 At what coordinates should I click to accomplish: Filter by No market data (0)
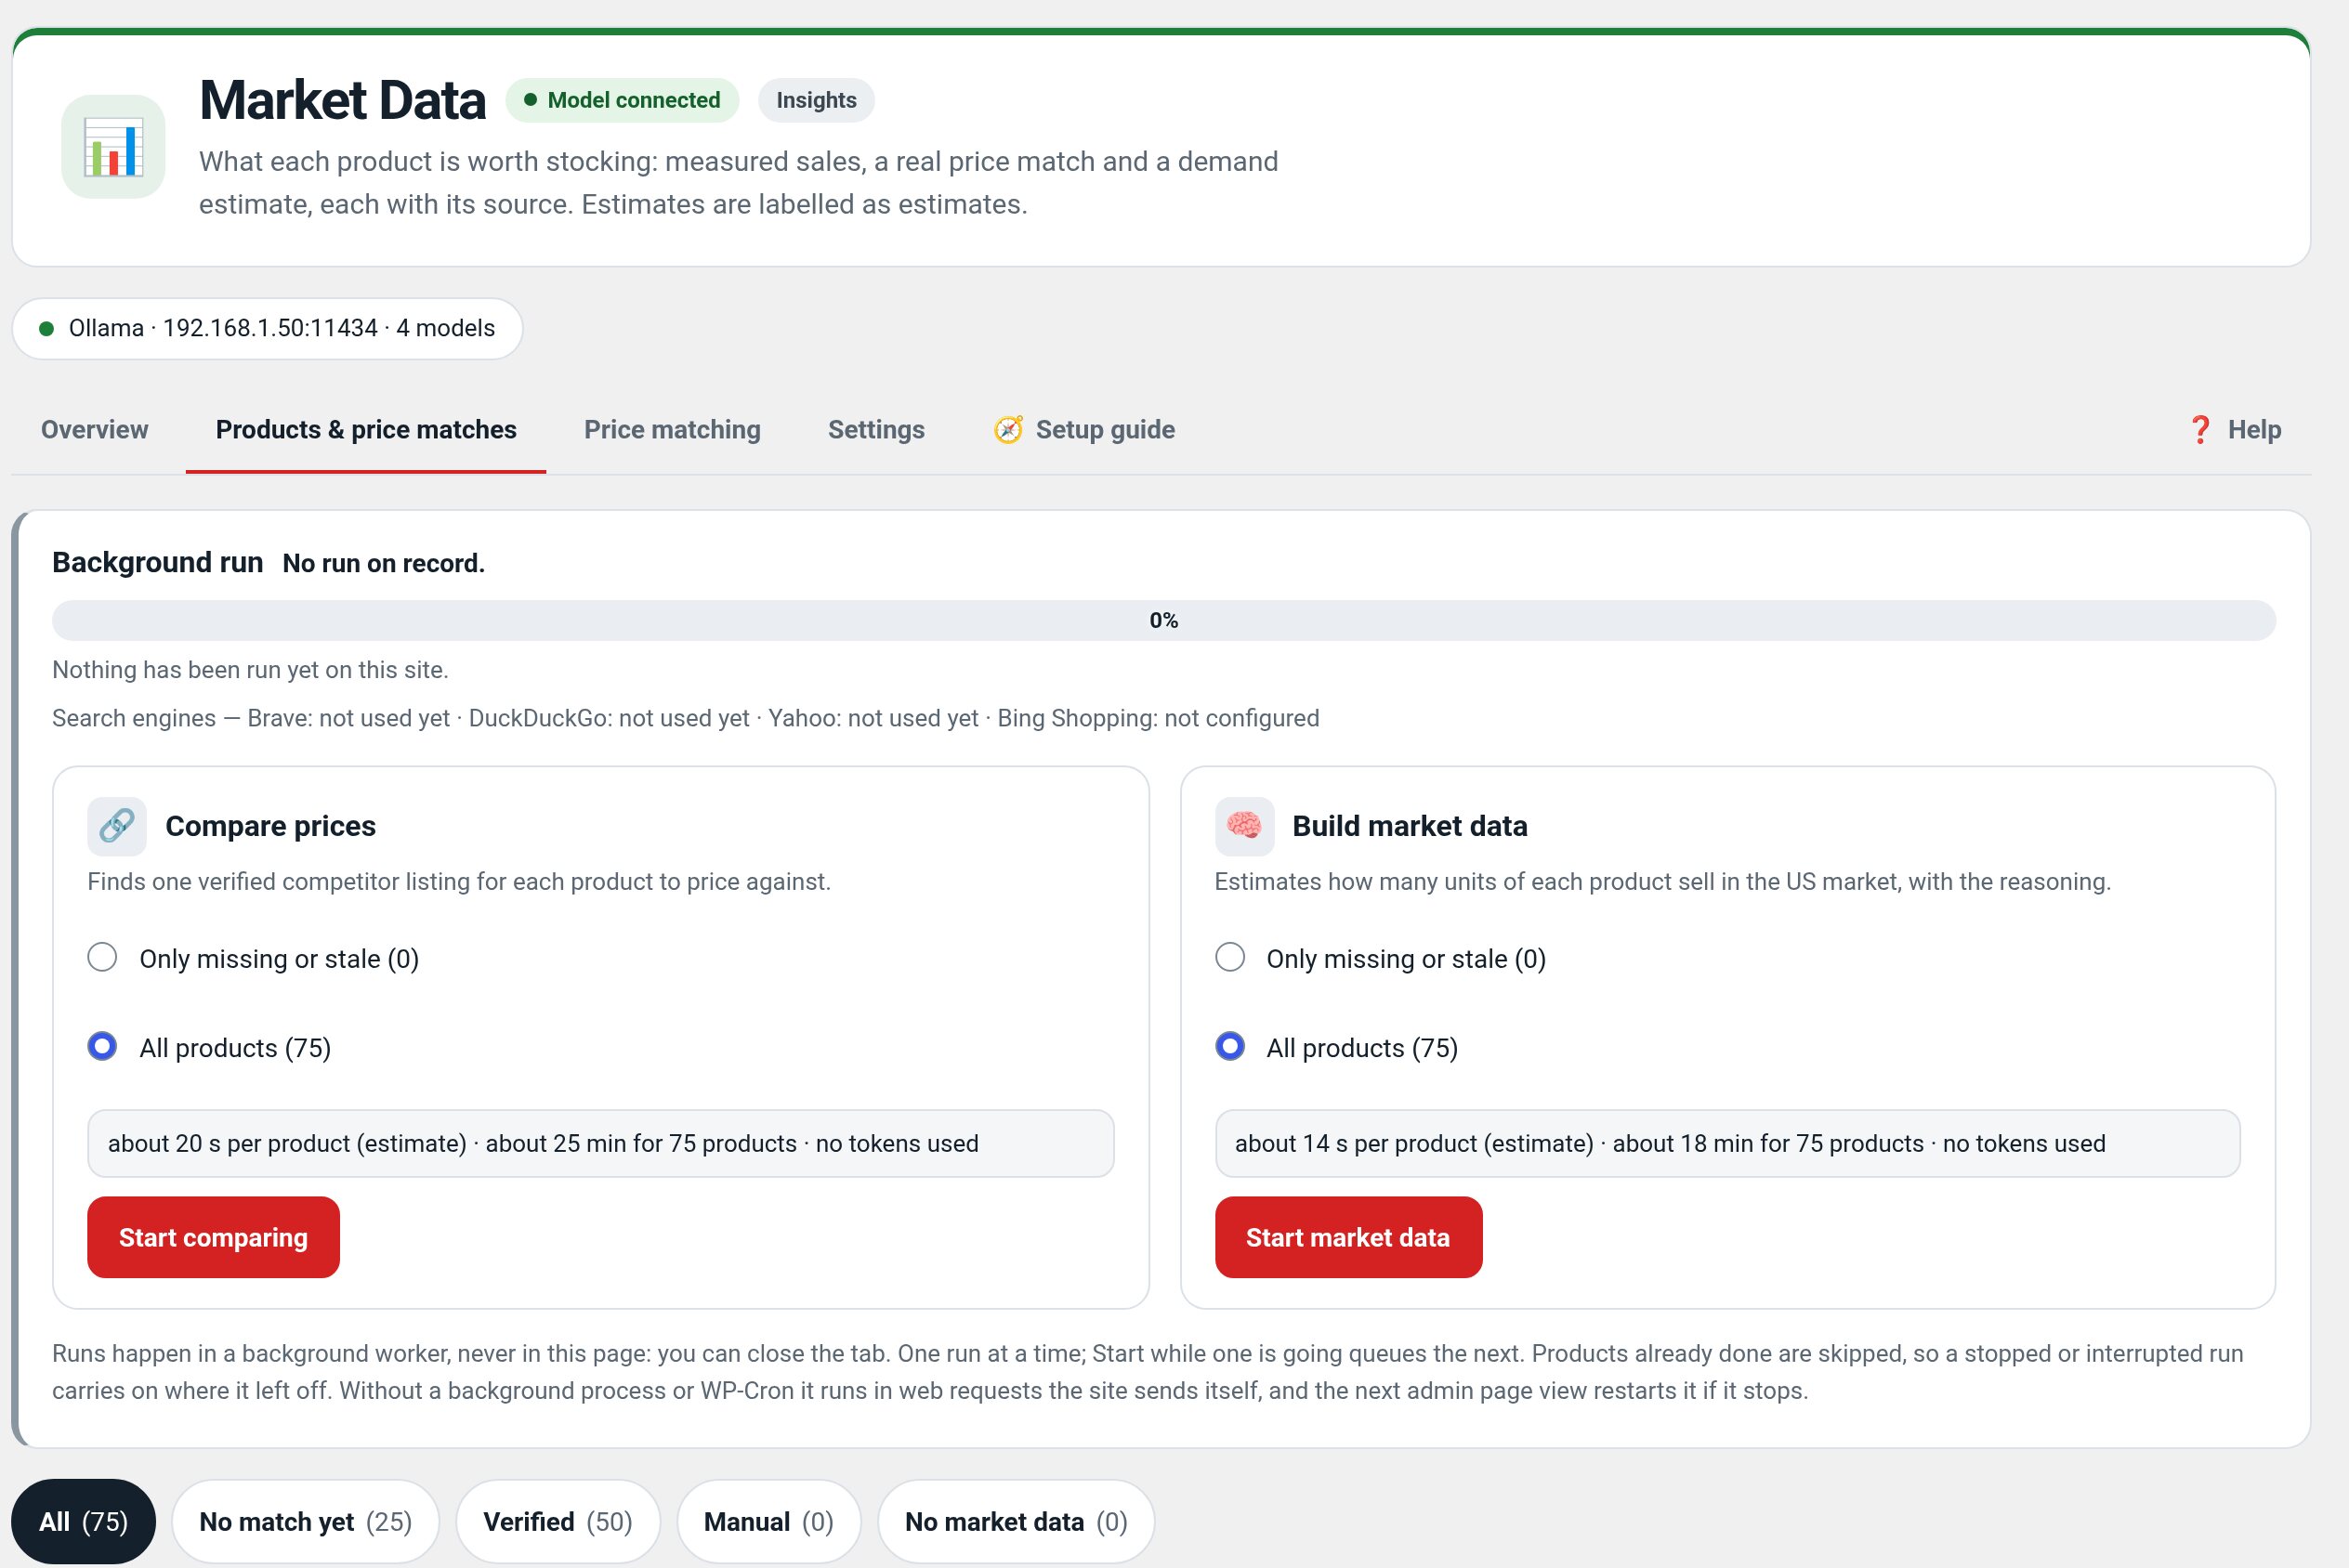click(x=1016, y=1521)
